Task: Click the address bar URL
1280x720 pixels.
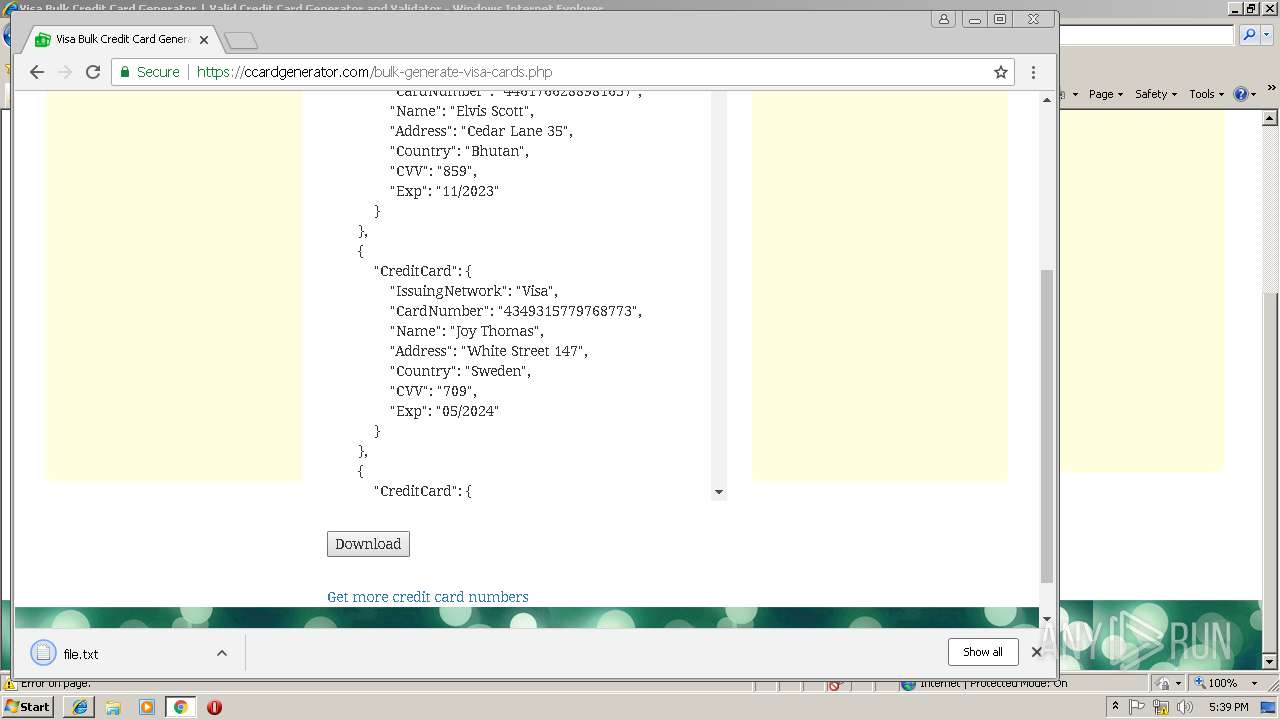Action: [x=374, y=72]
